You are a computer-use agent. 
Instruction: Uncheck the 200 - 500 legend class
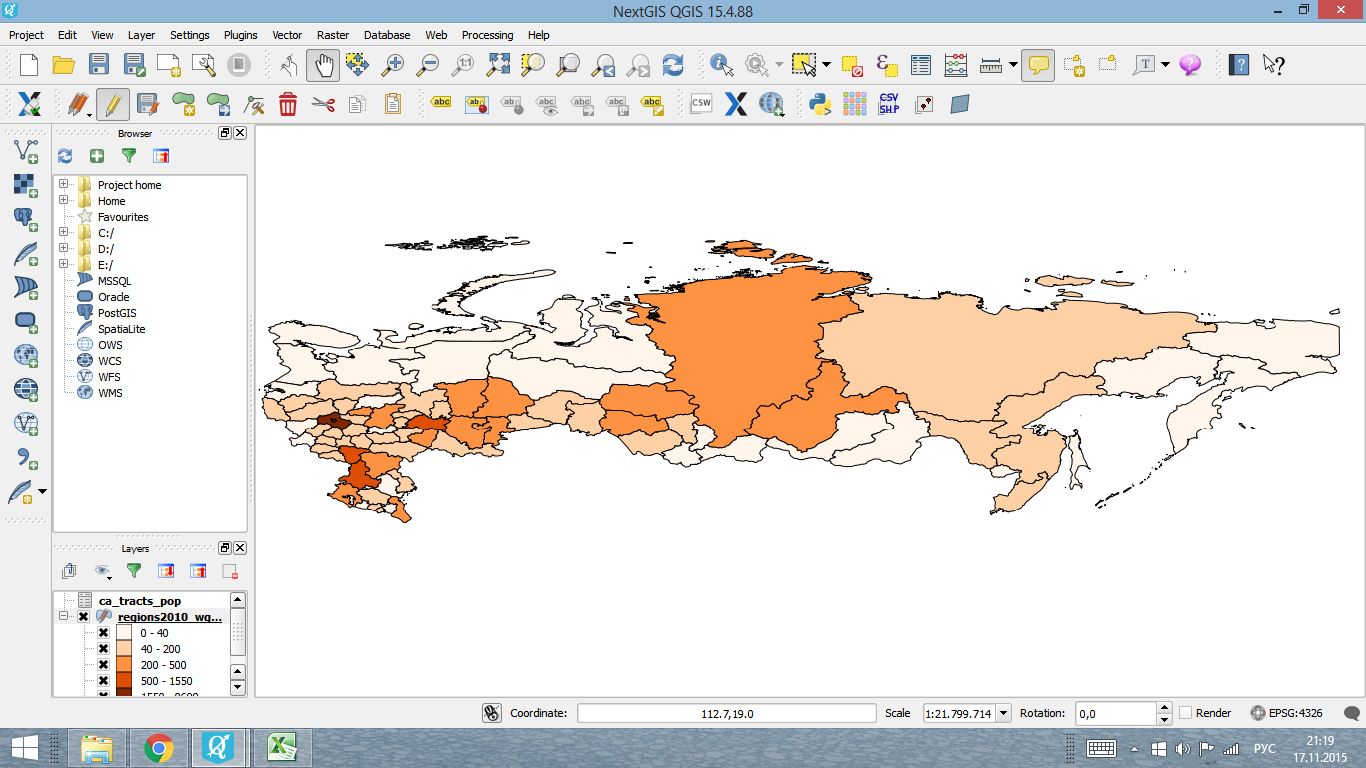[x=103, y=665]
